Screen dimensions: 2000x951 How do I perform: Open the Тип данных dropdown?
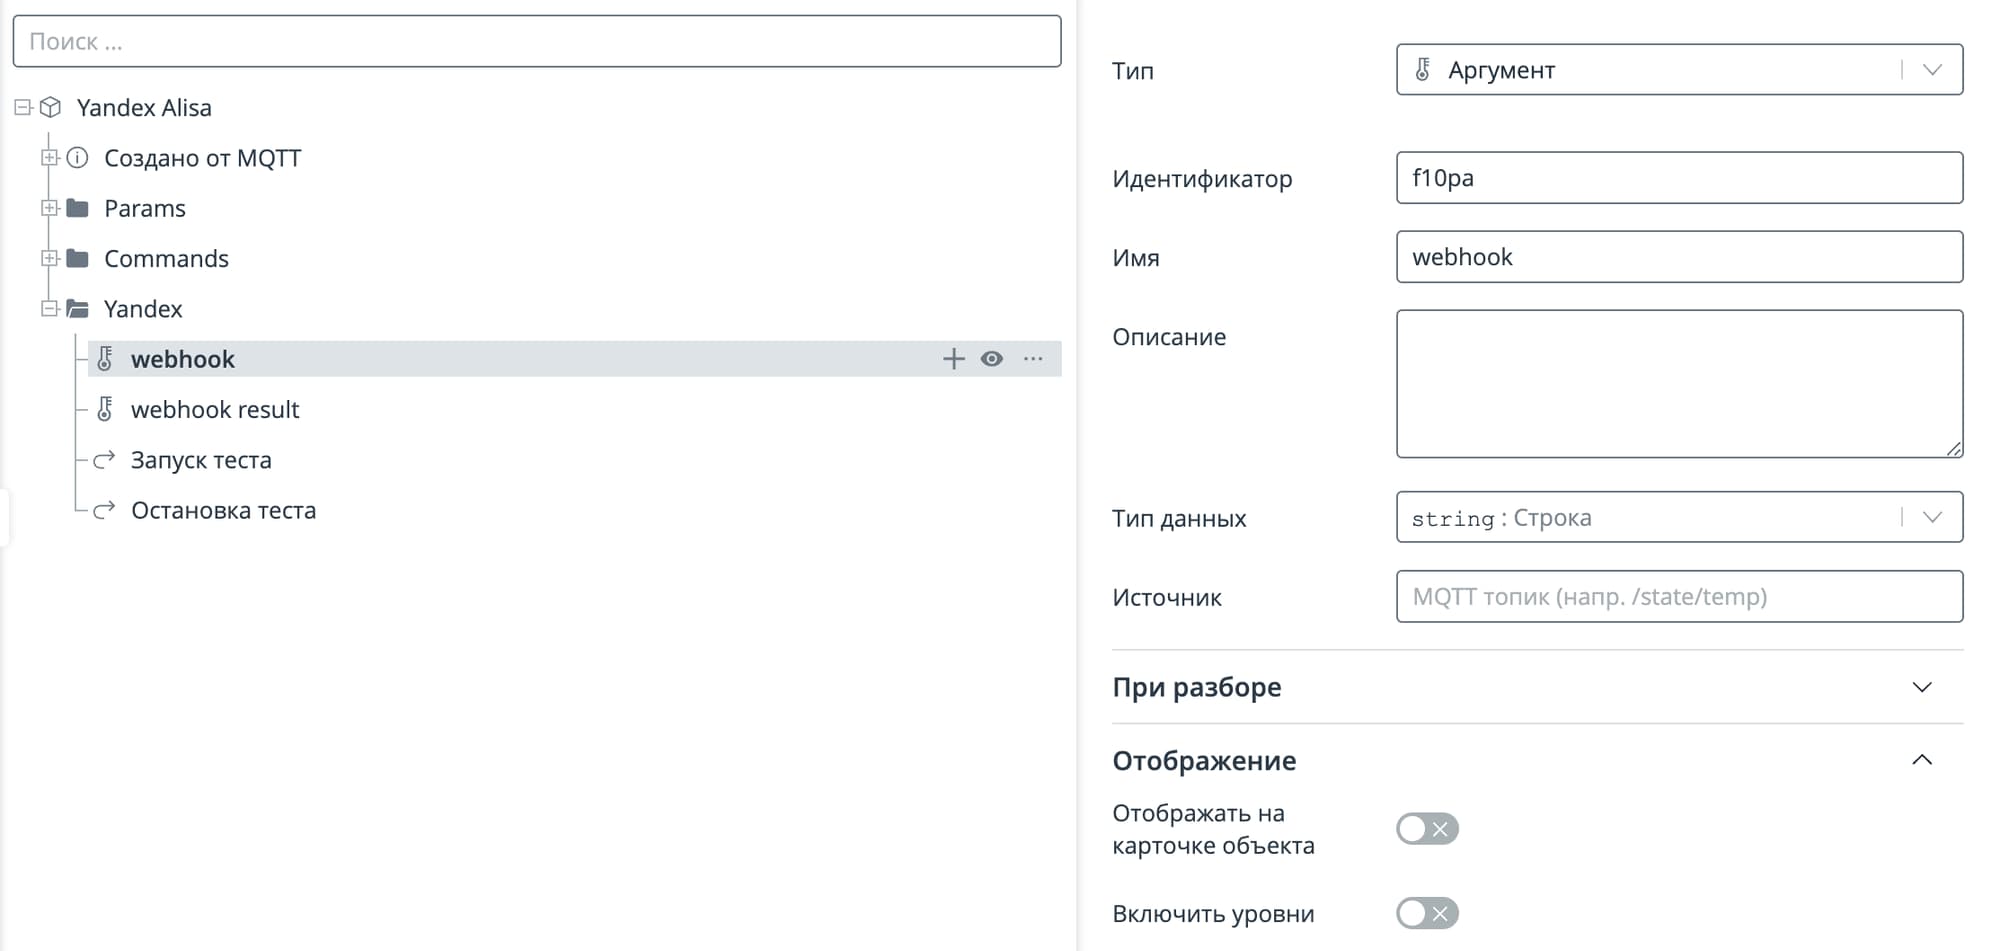point(1678,518)
